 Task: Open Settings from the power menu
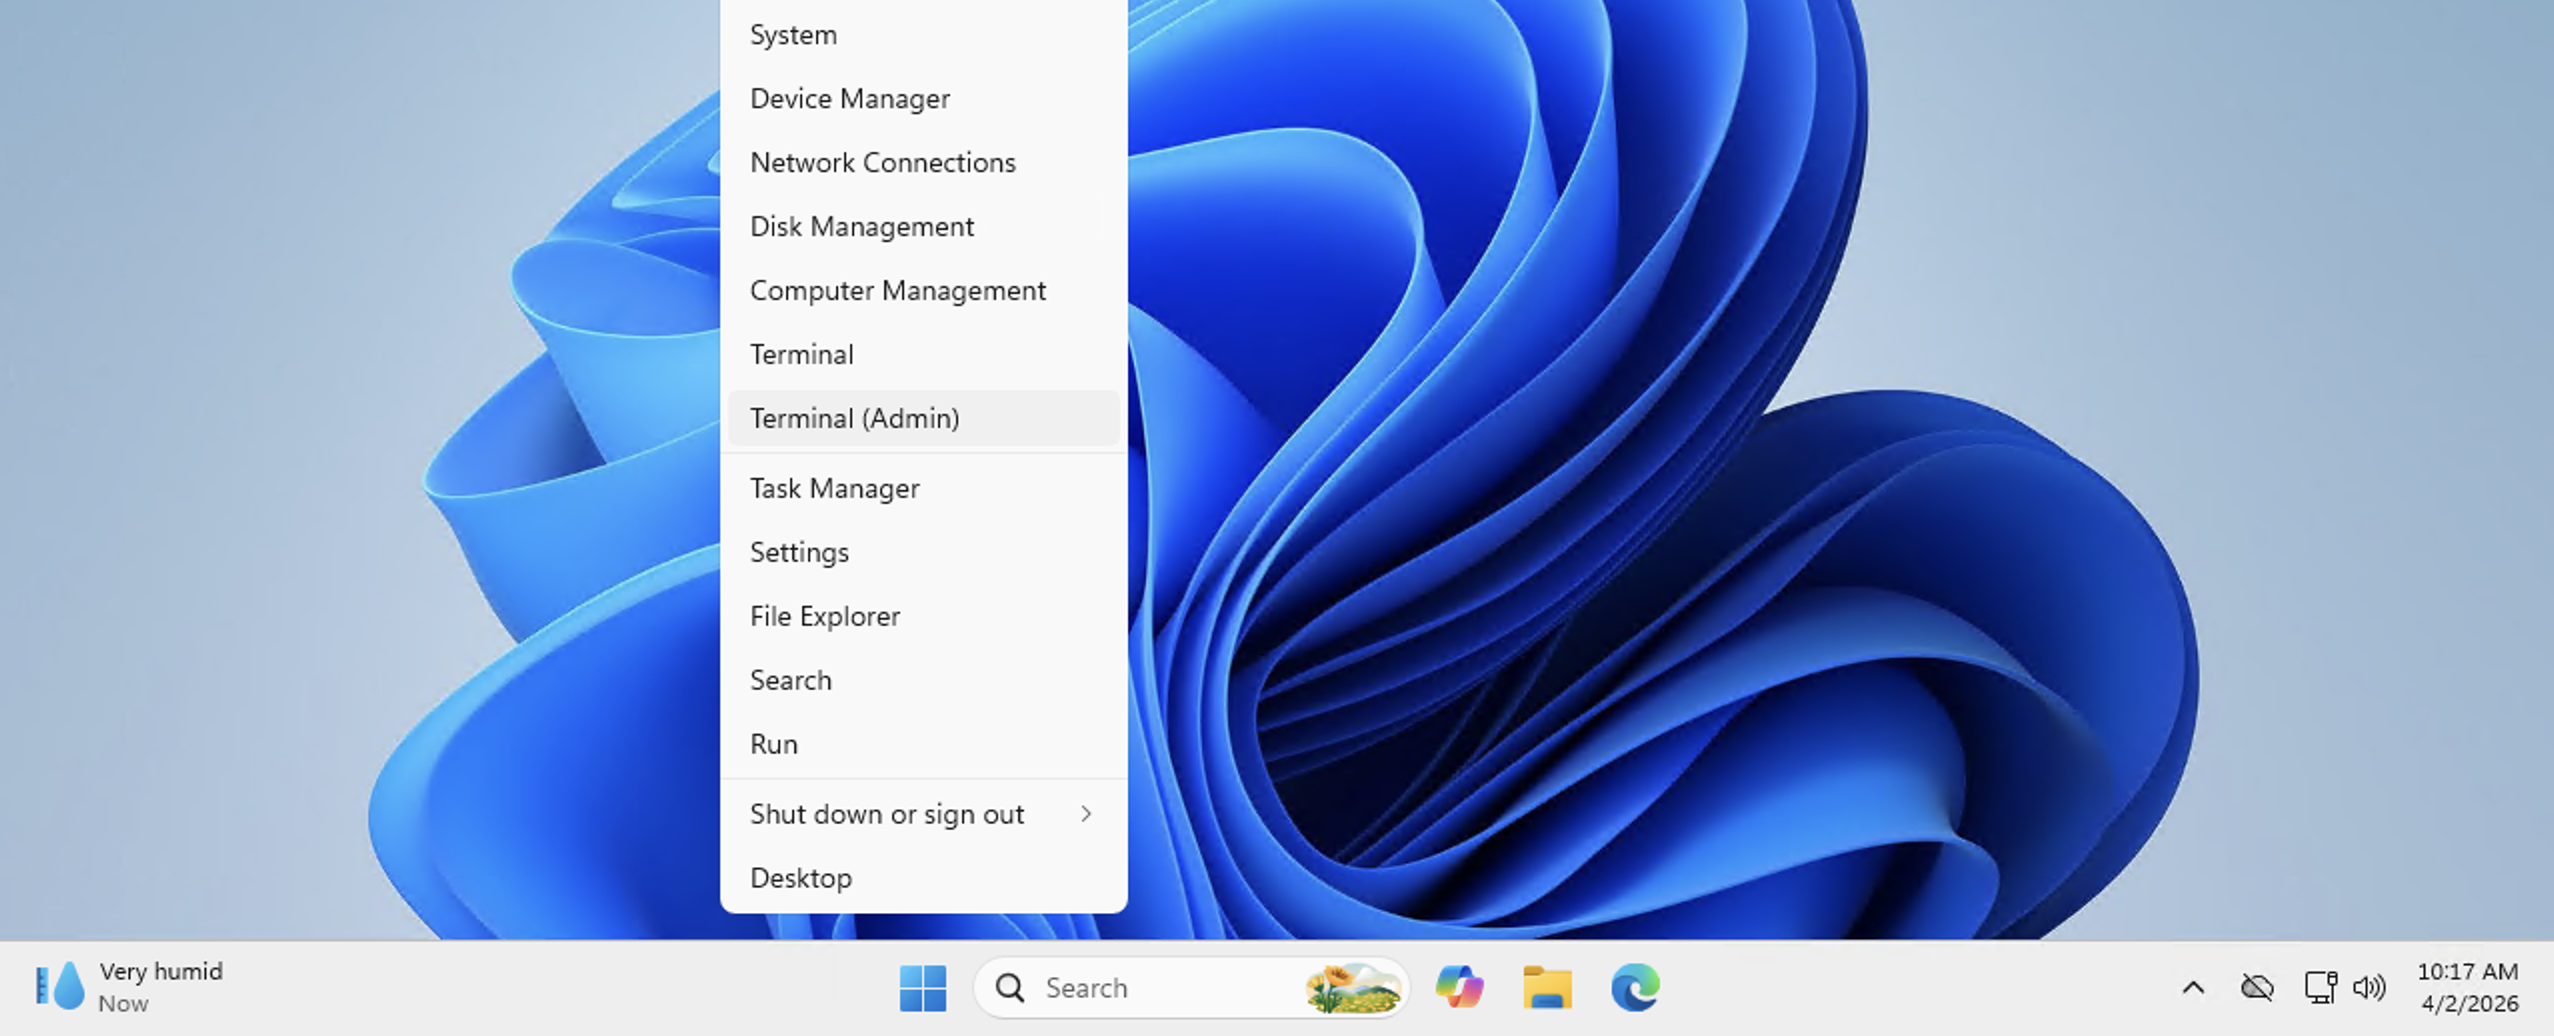(x=799, y=553)
